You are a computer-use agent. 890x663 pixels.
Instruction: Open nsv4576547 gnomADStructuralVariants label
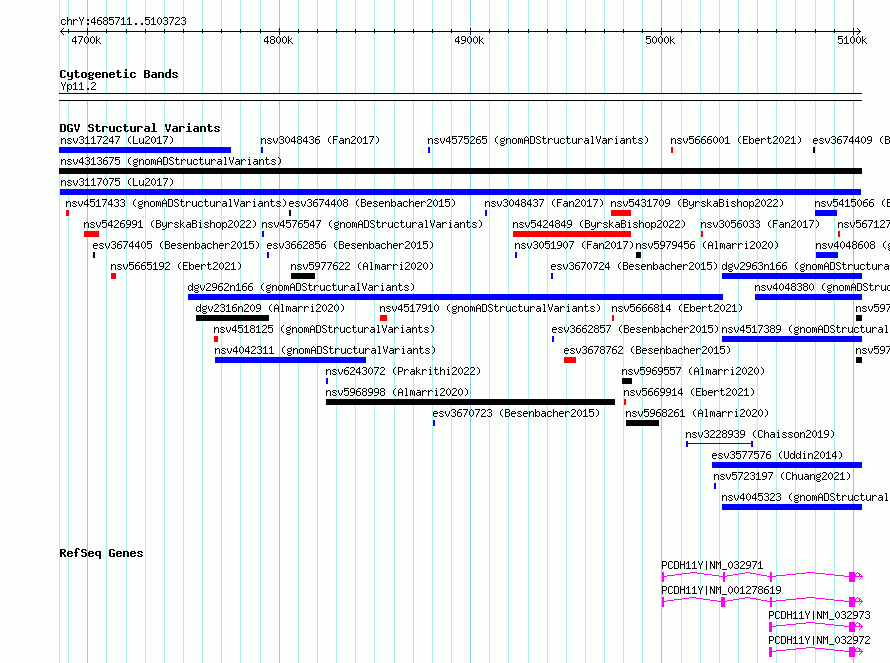click(372, 224)
